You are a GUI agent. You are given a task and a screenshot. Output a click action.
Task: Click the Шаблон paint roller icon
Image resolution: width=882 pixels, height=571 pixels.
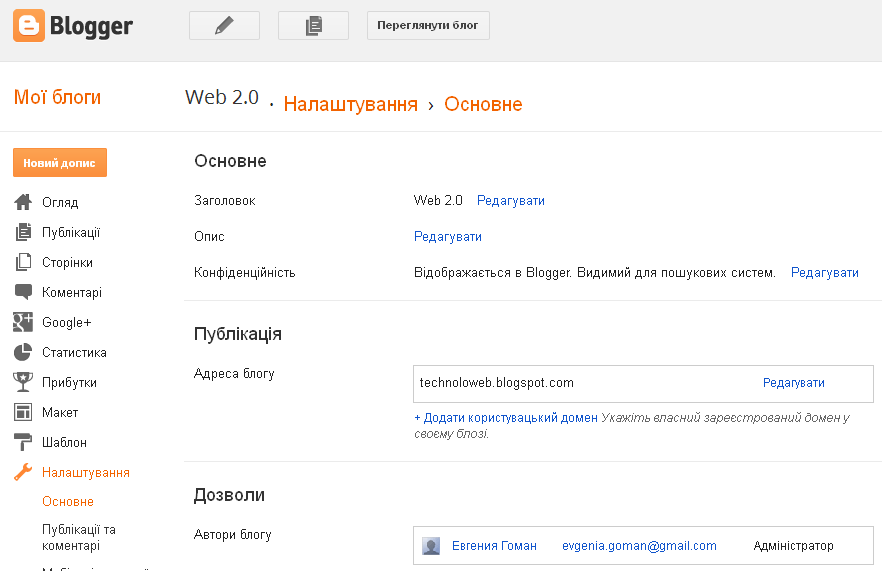23,442
